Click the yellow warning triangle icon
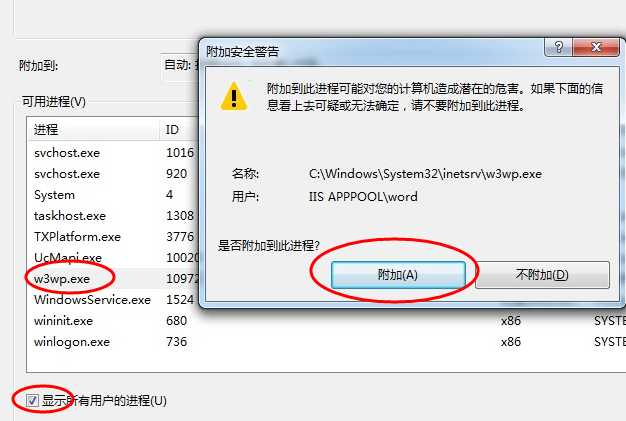The image size is (626, 421). [234, 97]
